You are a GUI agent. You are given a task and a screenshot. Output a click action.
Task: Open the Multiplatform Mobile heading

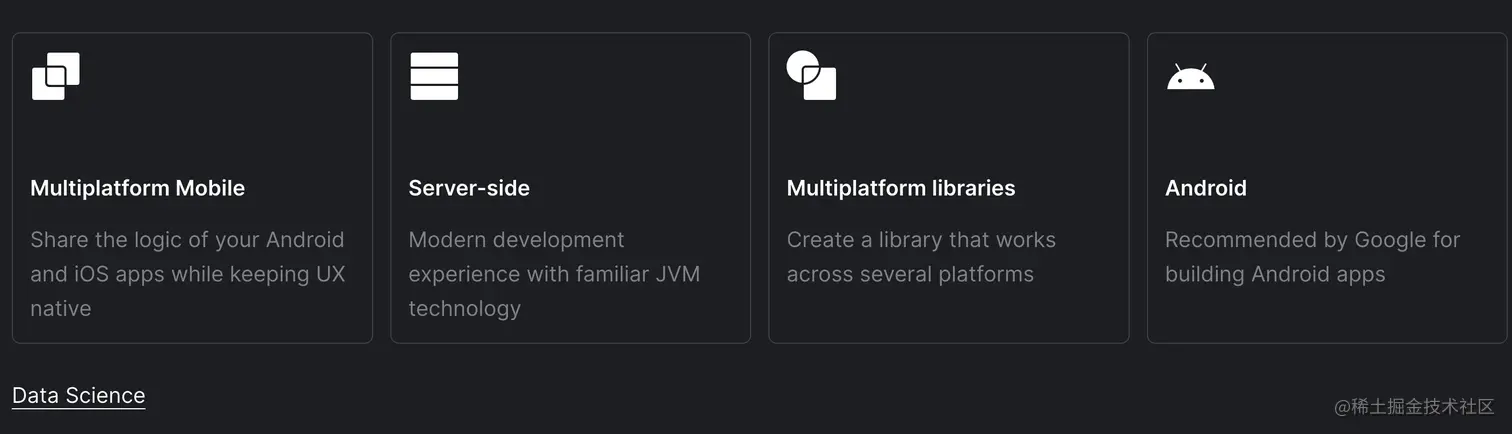tap(138, 188)
